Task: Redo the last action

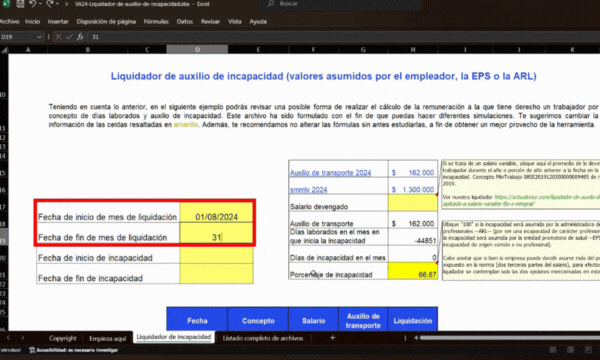Action: [49, 4]
